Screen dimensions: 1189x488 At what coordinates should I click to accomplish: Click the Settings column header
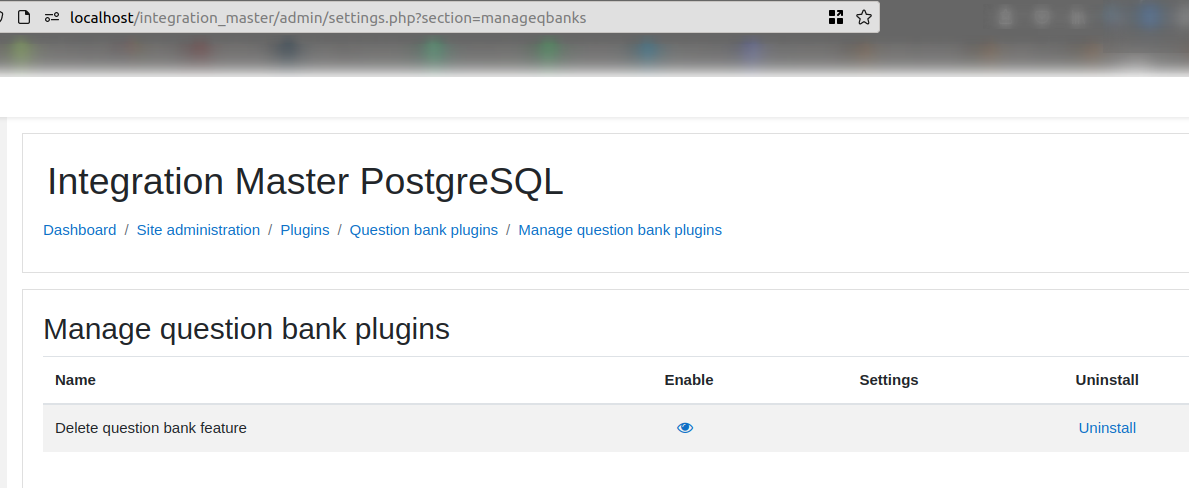point(889,380)
